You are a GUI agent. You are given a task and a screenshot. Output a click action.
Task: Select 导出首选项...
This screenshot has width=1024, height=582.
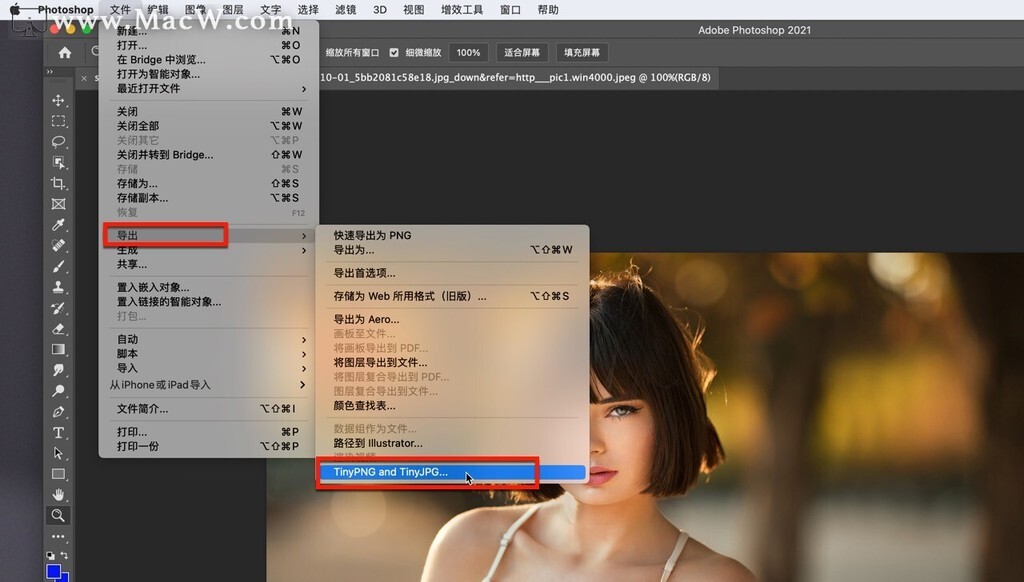pyautogui.click(x=452, y=273)
